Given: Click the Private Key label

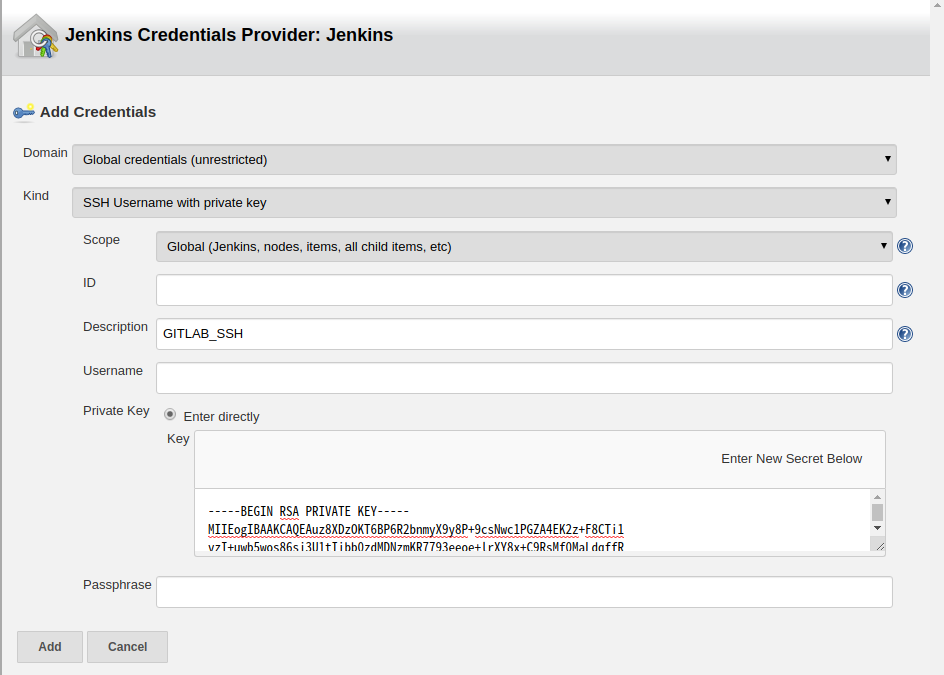Looking at the screenshot, I should pos(116,411).
